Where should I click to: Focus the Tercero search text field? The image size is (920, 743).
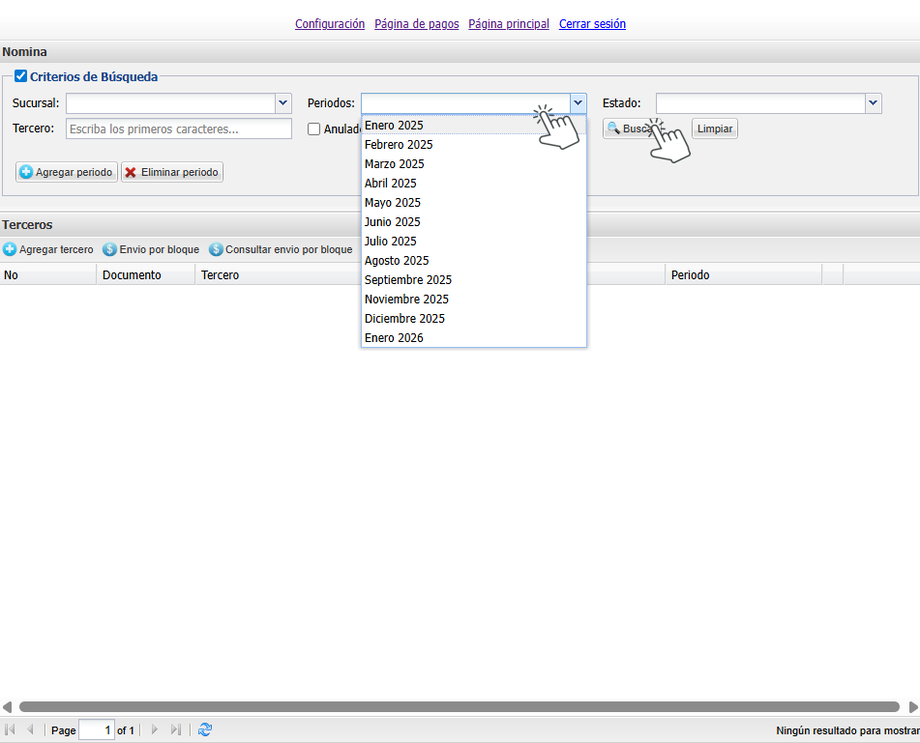(179, 129)
